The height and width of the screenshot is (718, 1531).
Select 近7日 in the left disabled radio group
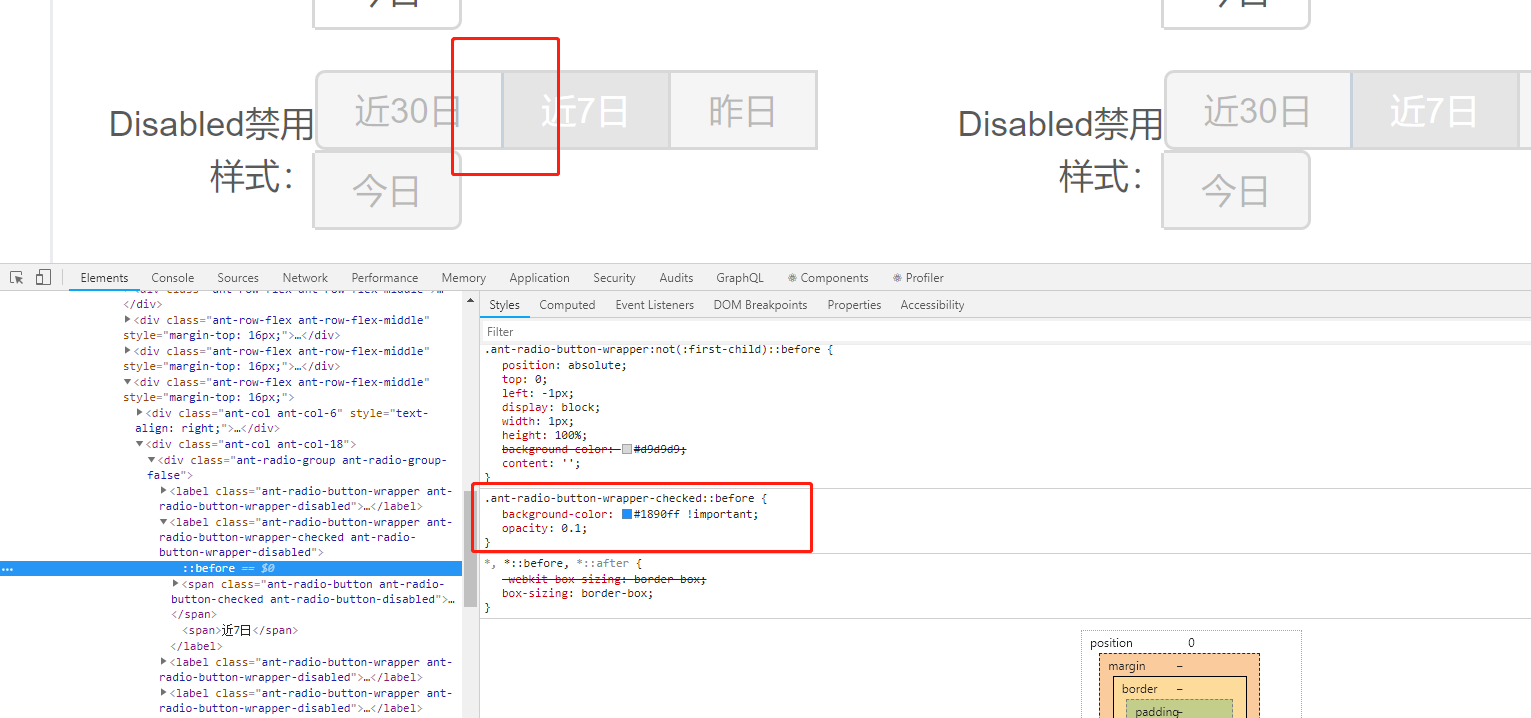(585, 110)
